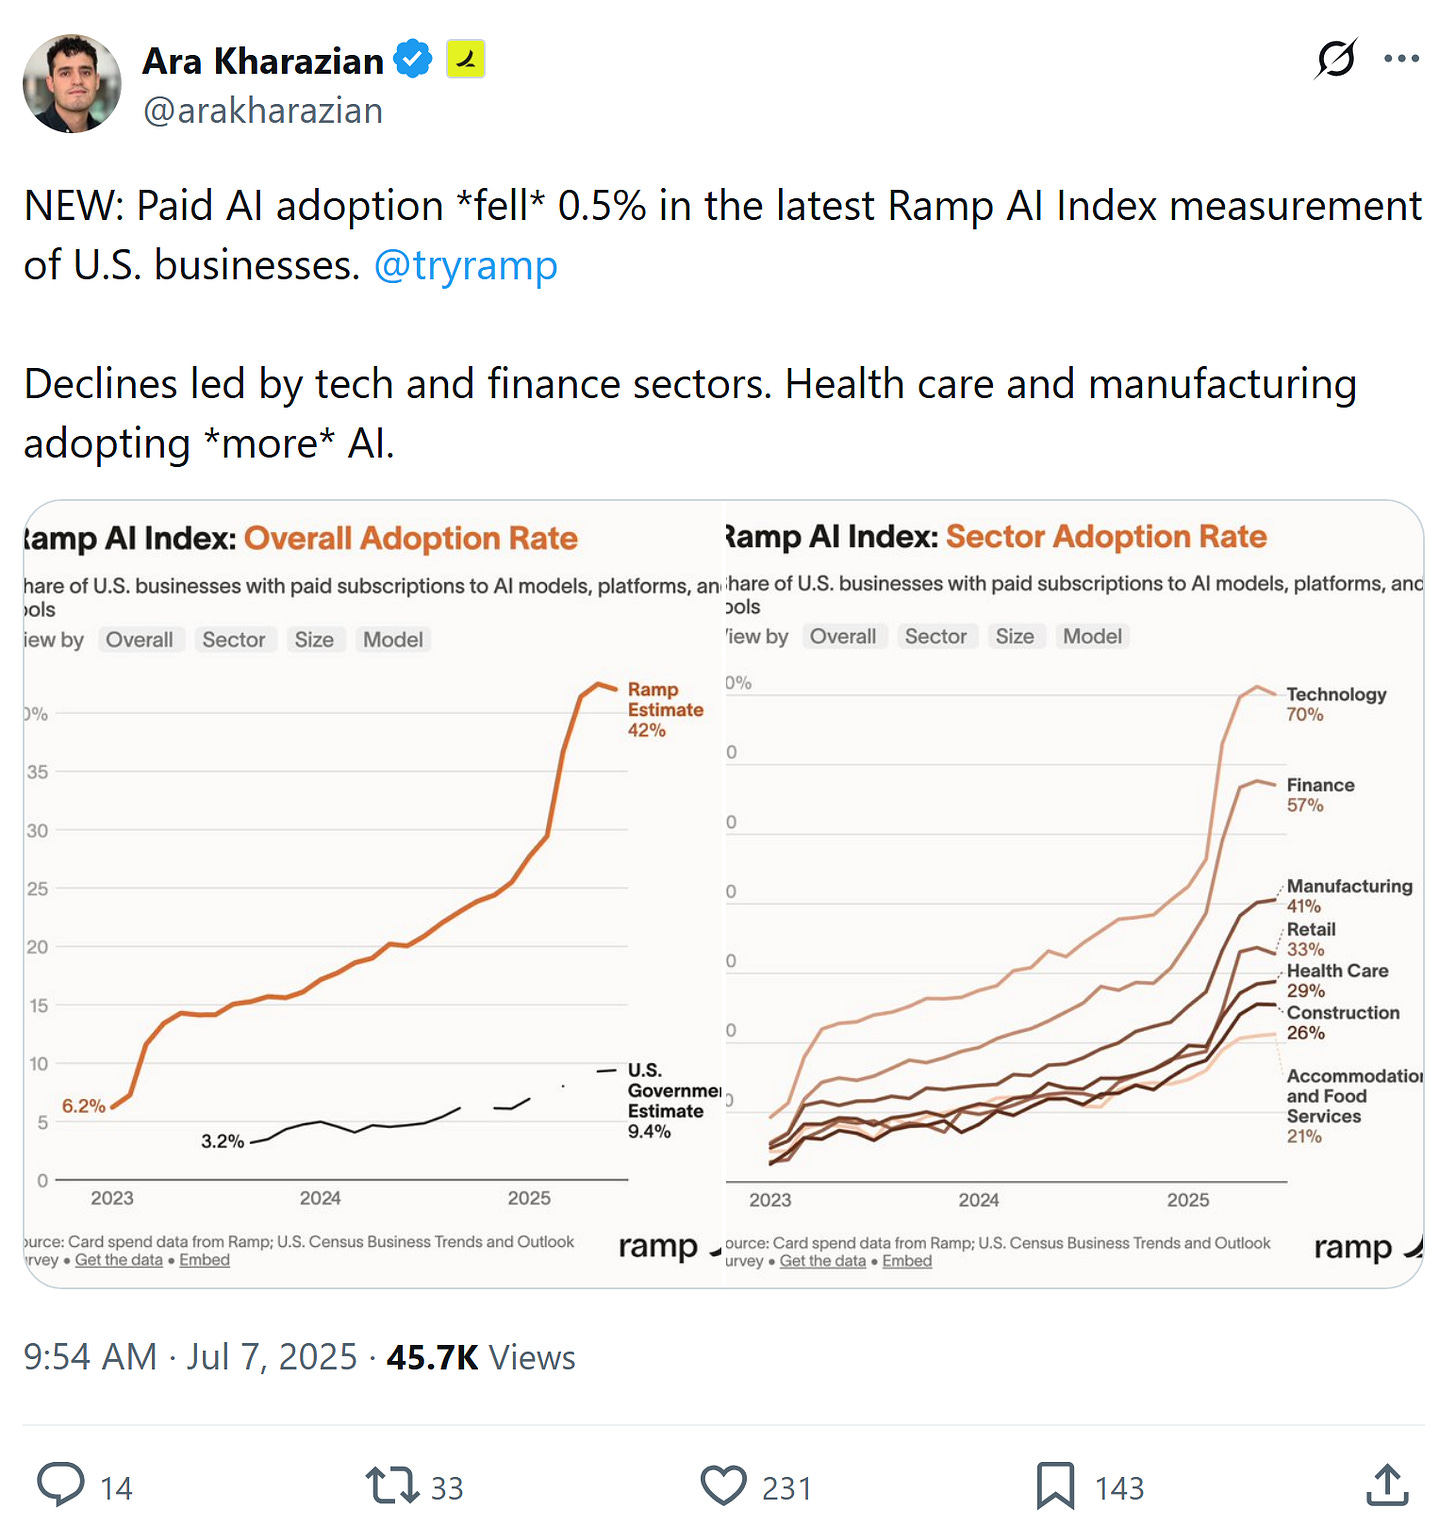The image size is (1456, 1530).
Task: Open Ara Kharazian's profile avatar
Action: click(72, 84)
